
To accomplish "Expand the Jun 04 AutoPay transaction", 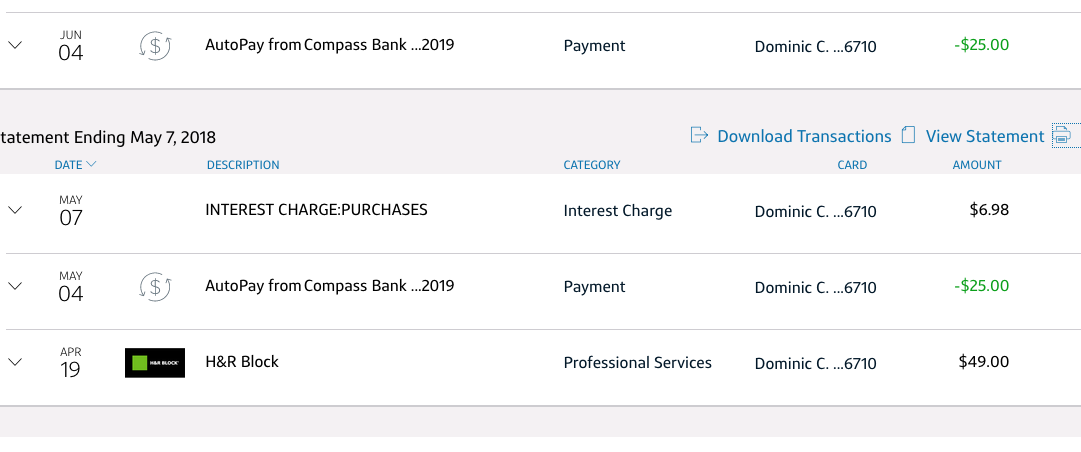I will pos(15,45).
